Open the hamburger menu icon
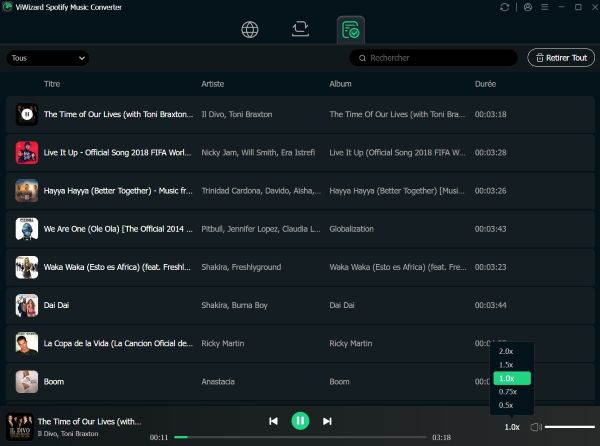 545,7
